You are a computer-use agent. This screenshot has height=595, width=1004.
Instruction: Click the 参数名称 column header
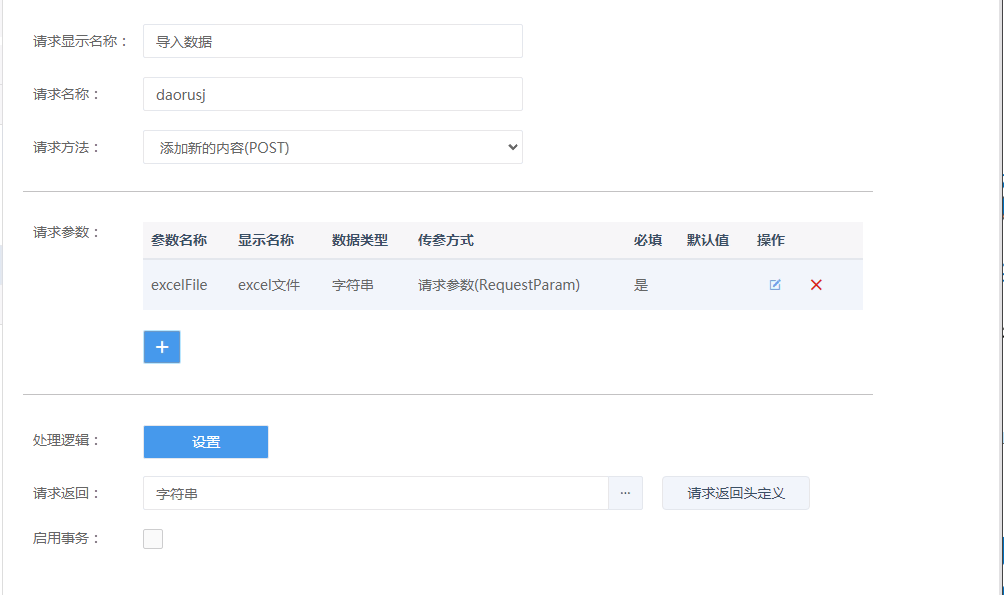pyautogui.click(x=179, y=240)
